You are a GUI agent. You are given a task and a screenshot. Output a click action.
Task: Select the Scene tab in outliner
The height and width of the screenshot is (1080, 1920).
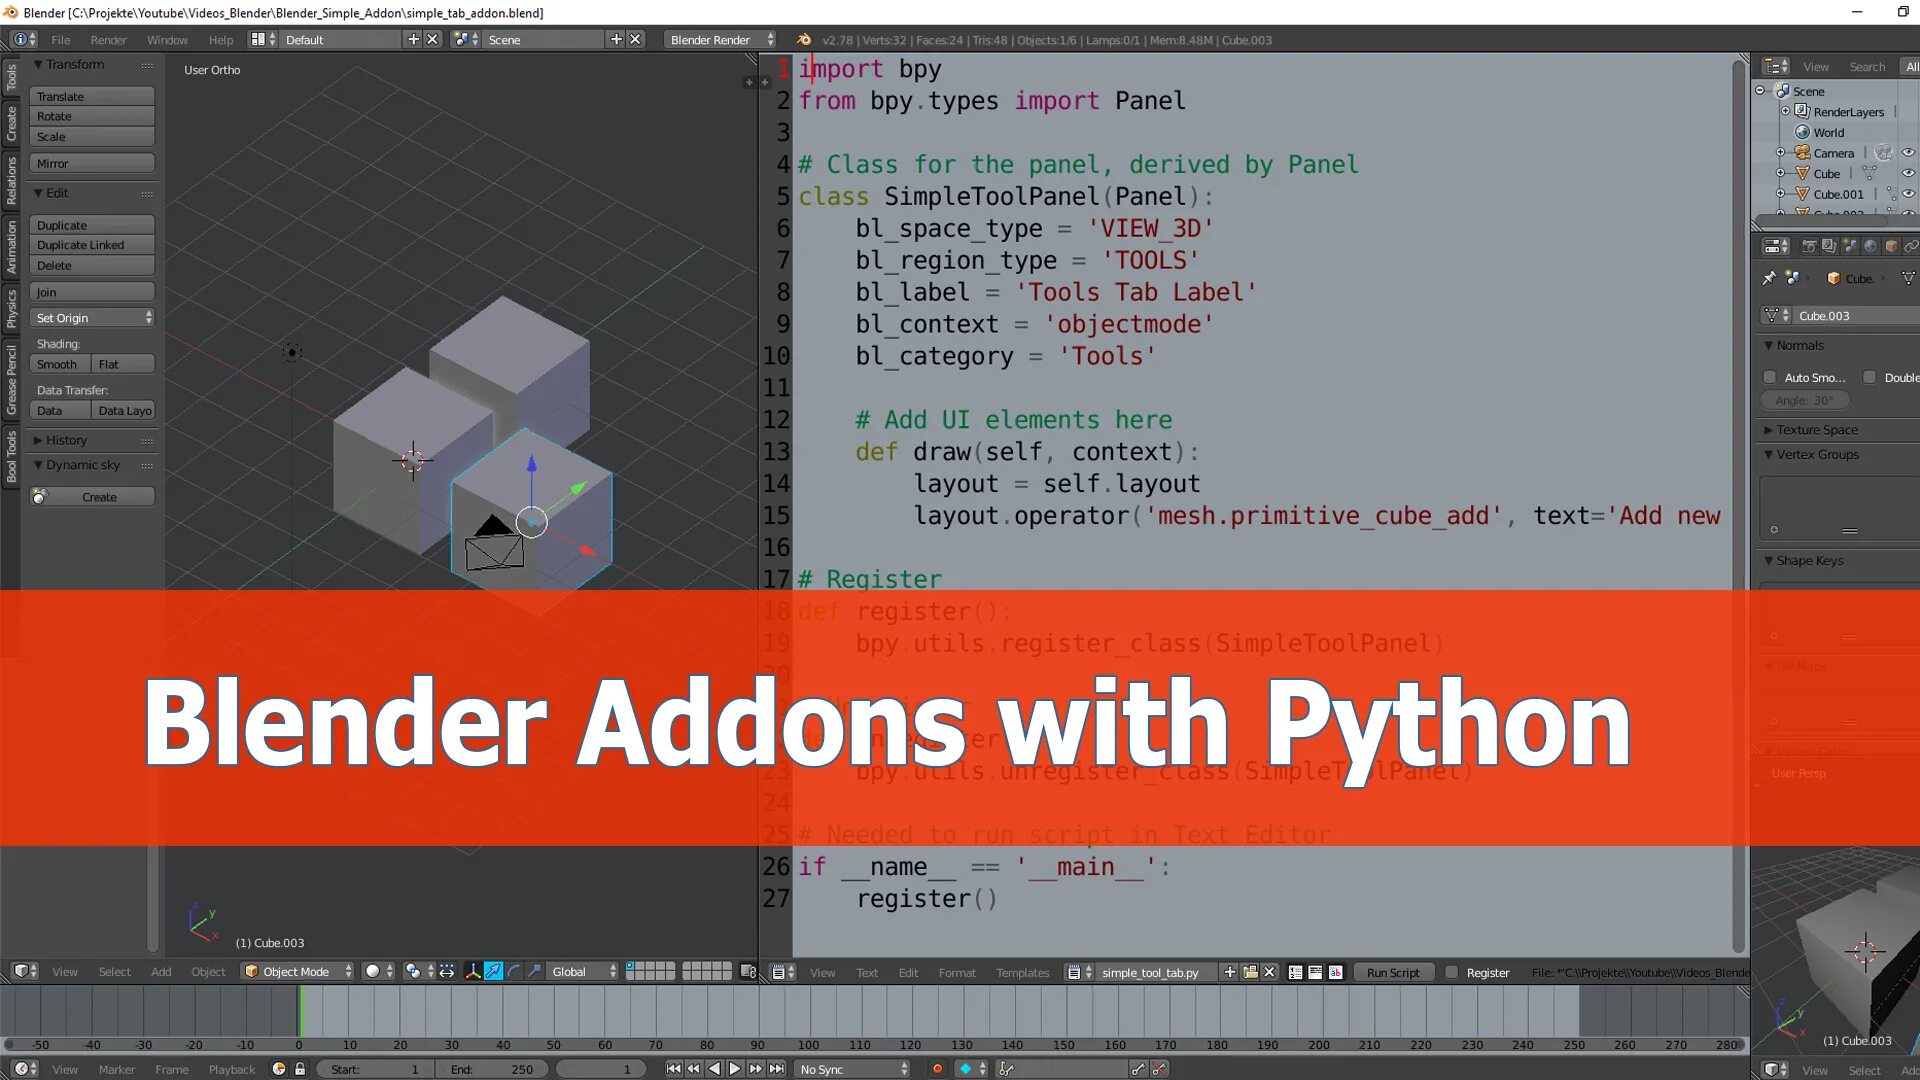click(x=1809, y=91)
